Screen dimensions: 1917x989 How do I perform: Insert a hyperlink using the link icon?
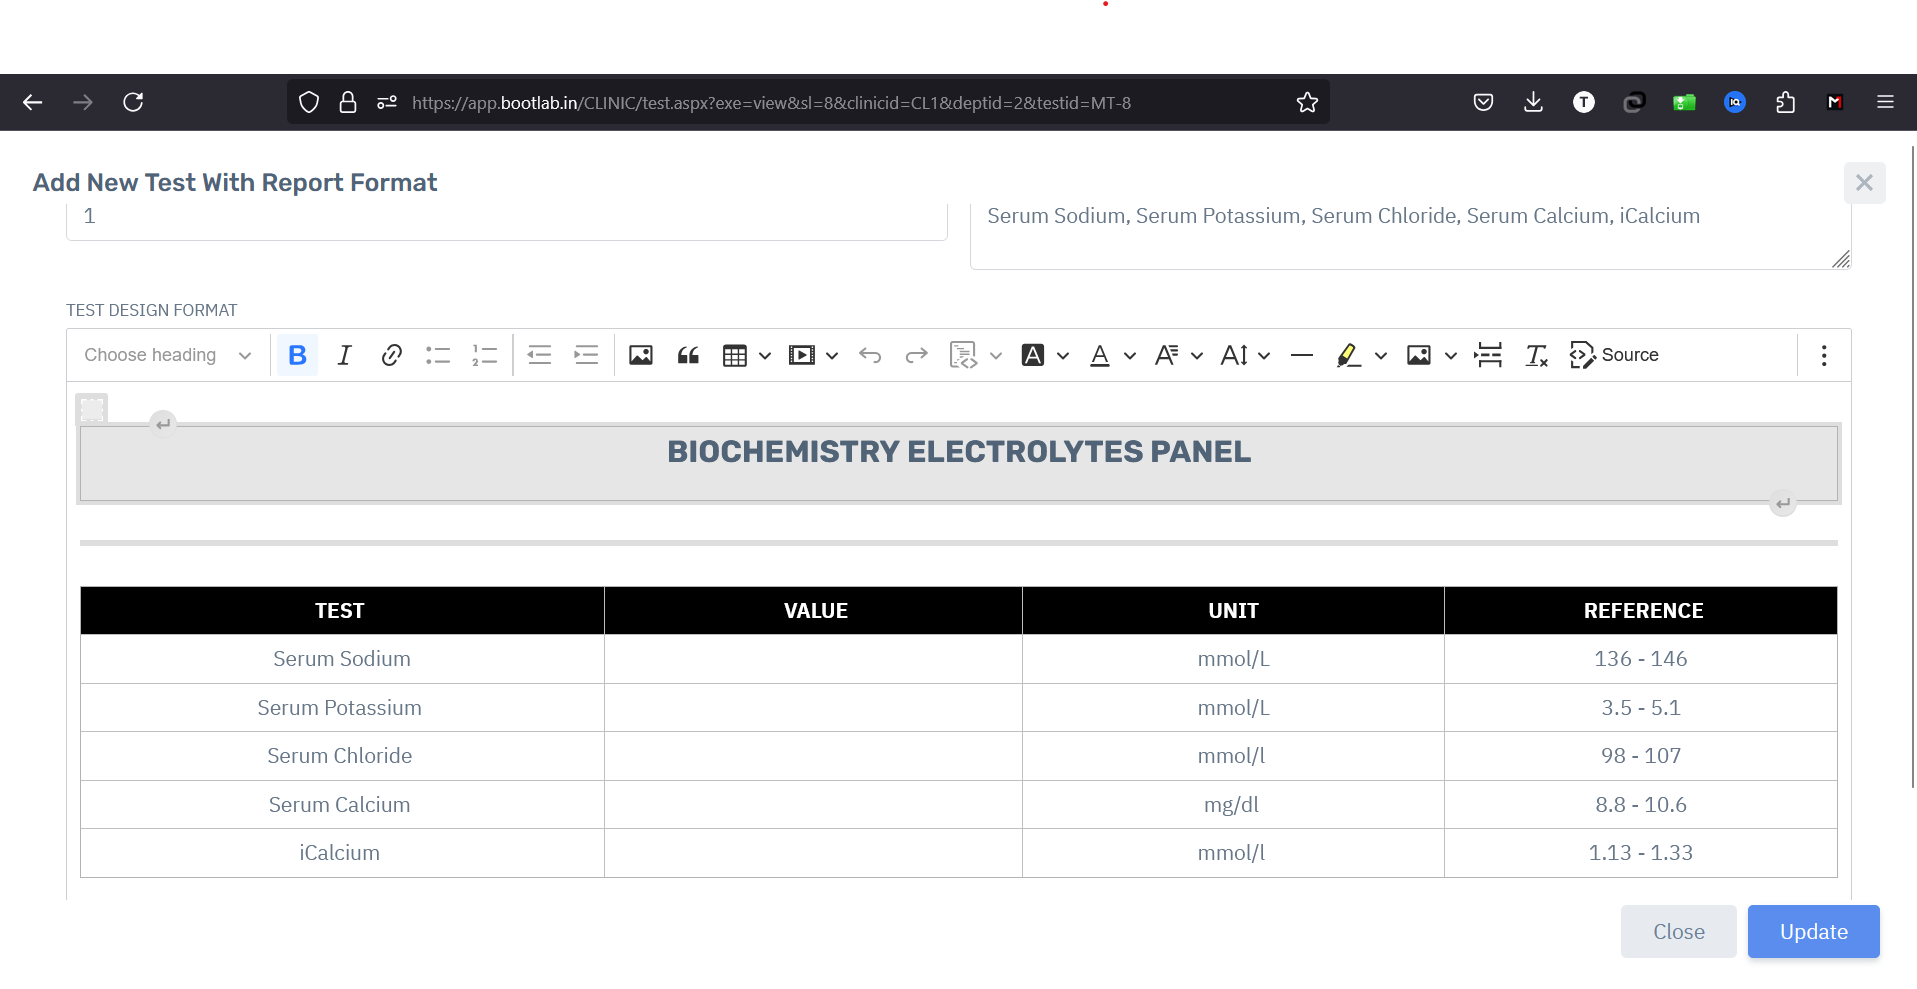[390, 355]
